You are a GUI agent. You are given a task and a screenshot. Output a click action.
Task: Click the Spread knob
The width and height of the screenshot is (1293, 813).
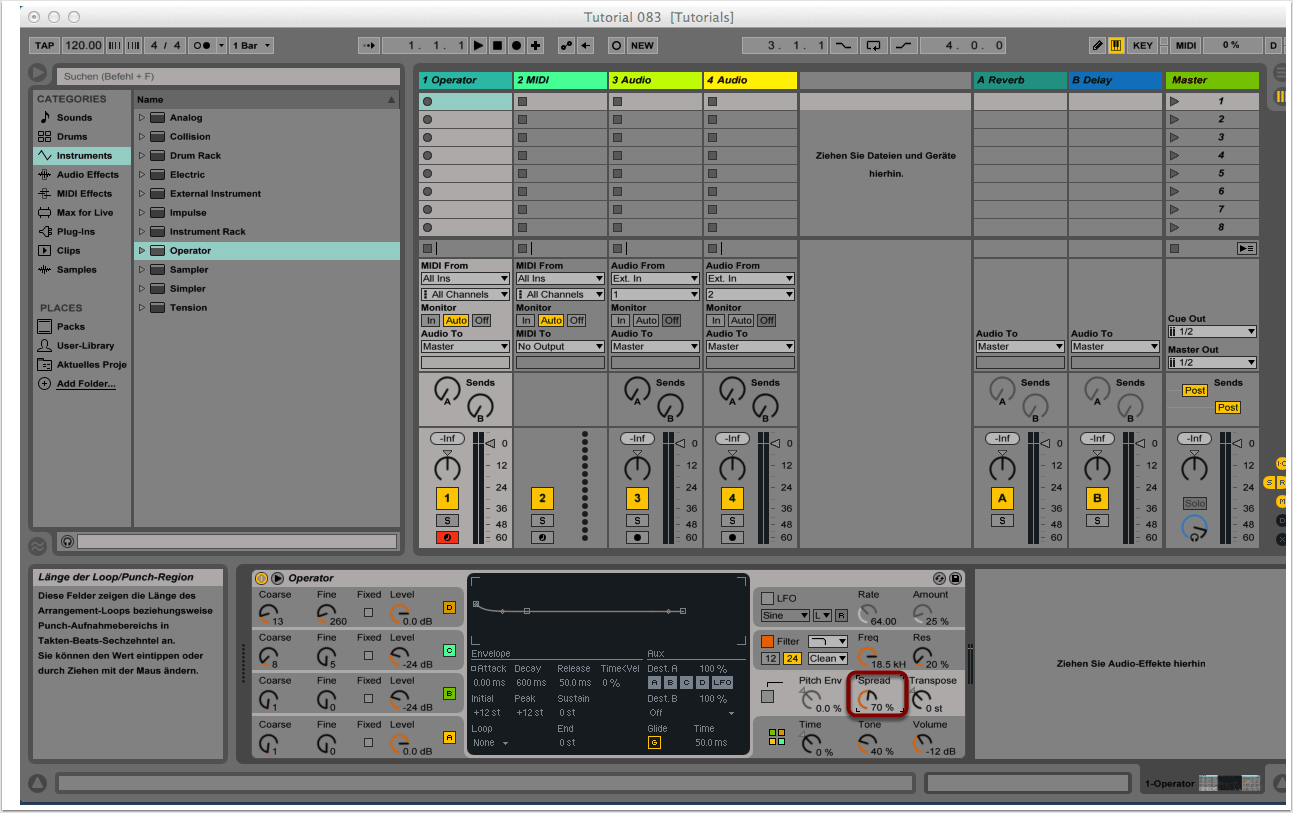867,699
